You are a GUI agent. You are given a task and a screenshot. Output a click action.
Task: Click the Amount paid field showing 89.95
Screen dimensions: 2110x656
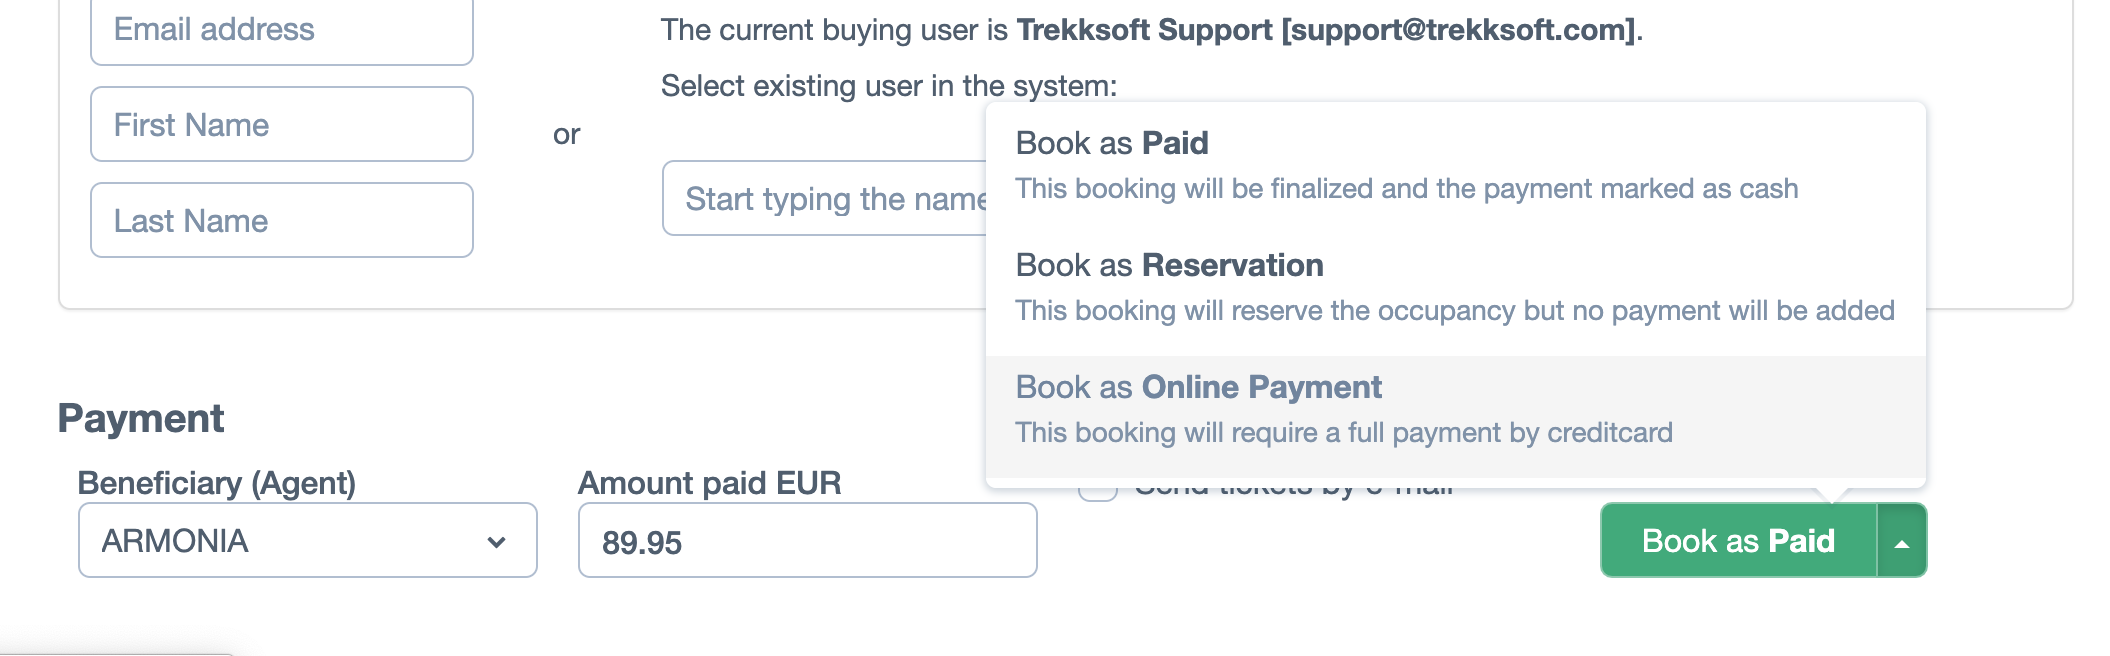coord(808,540)
